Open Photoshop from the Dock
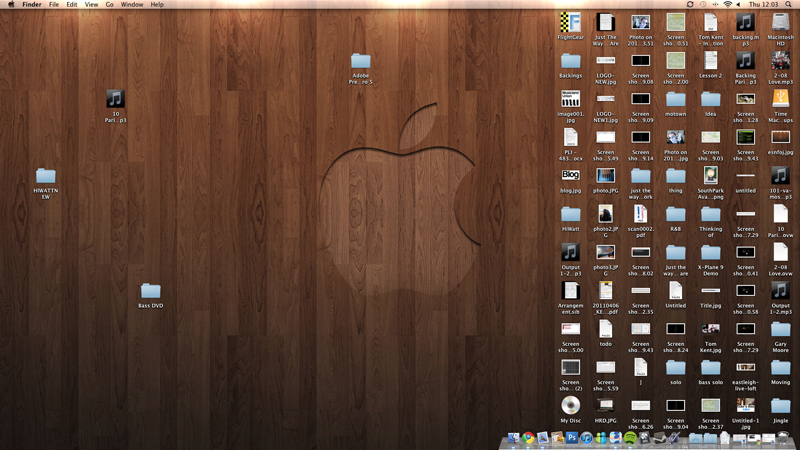800x450 pixels. pyautogui.click(x=572, y=438)
